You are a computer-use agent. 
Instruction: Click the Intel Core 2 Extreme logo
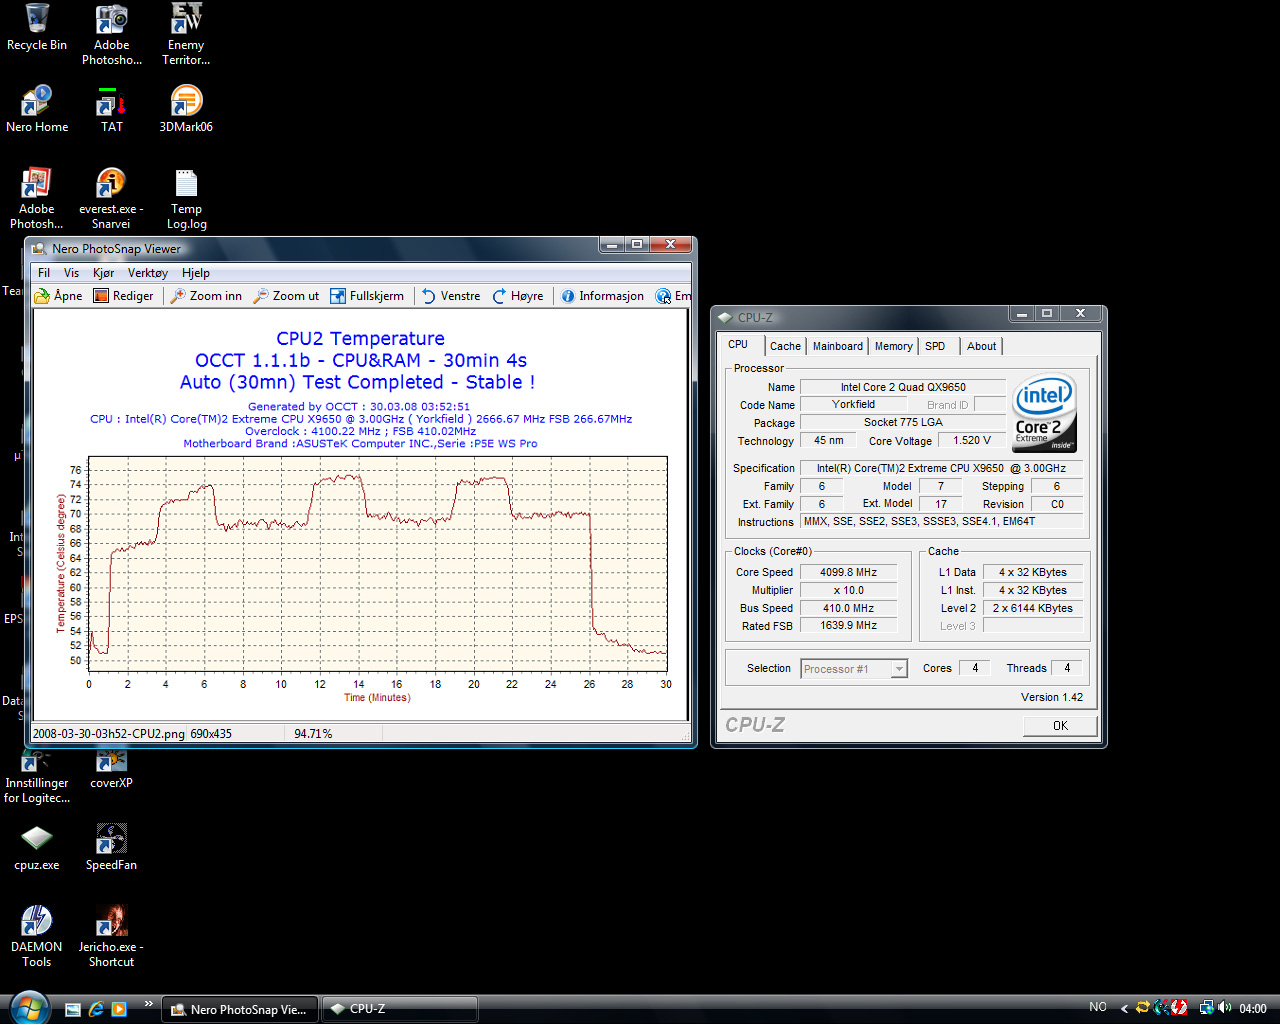tap(1044, 413)
